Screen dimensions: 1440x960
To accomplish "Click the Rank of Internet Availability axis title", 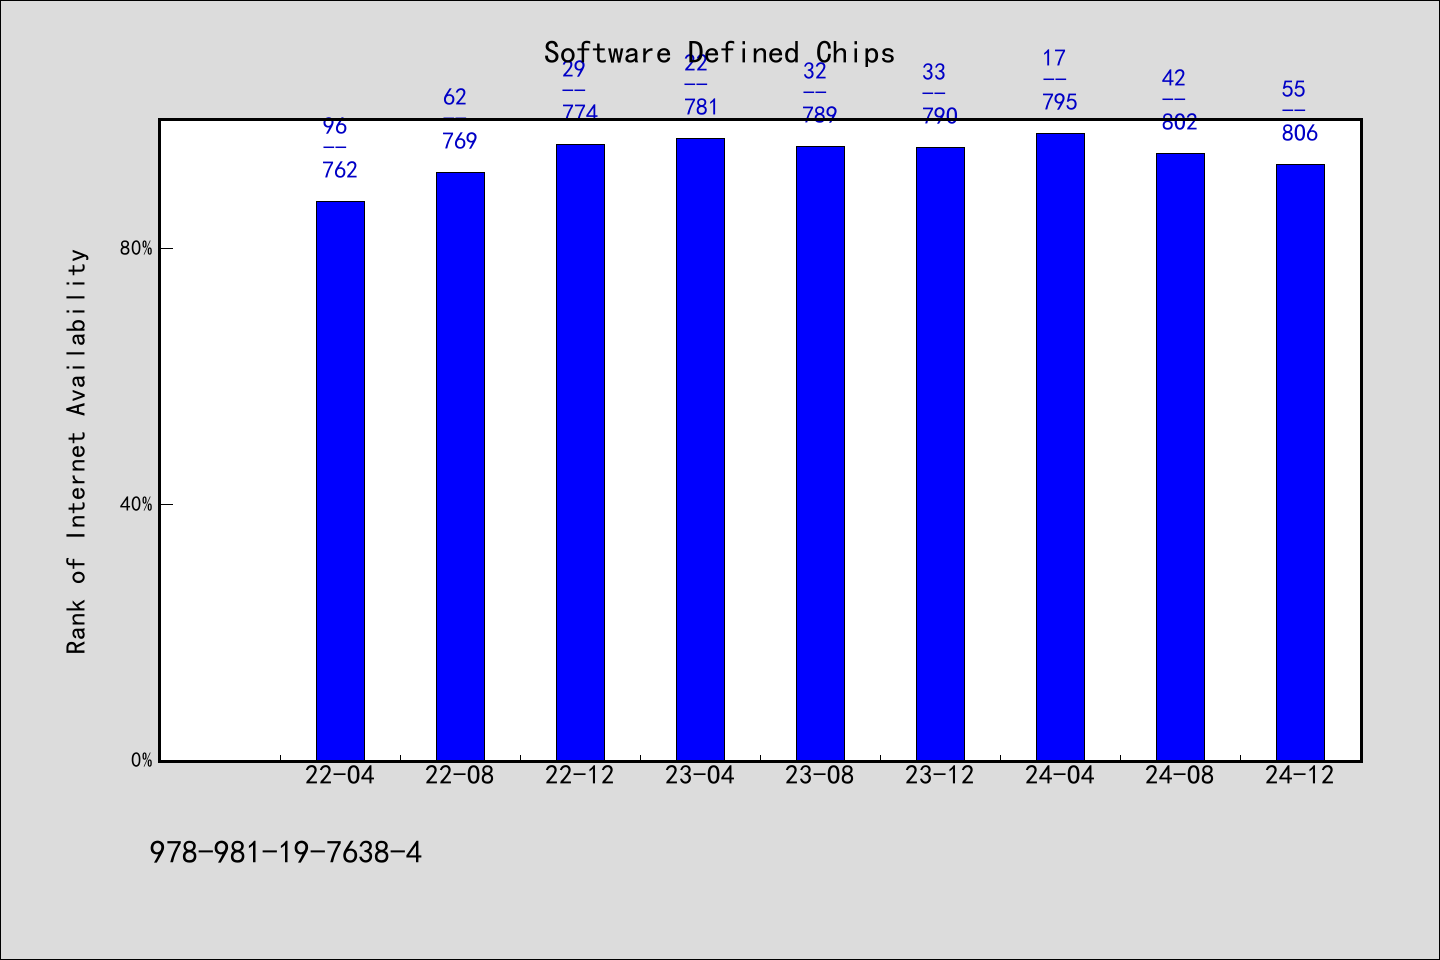I will (x=77, y=451).
